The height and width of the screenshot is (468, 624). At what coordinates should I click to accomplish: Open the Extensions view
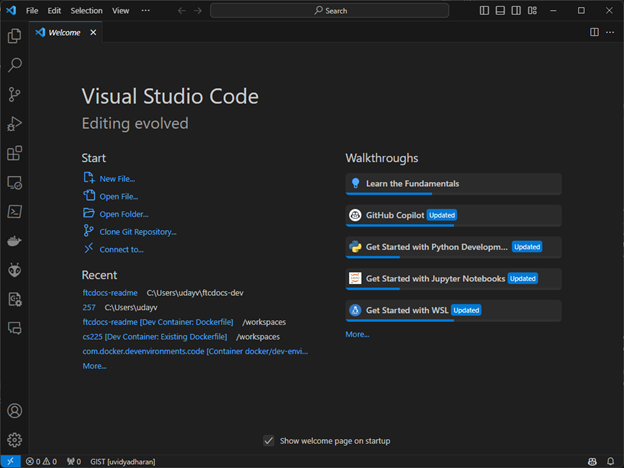click(x=14, y=153)
